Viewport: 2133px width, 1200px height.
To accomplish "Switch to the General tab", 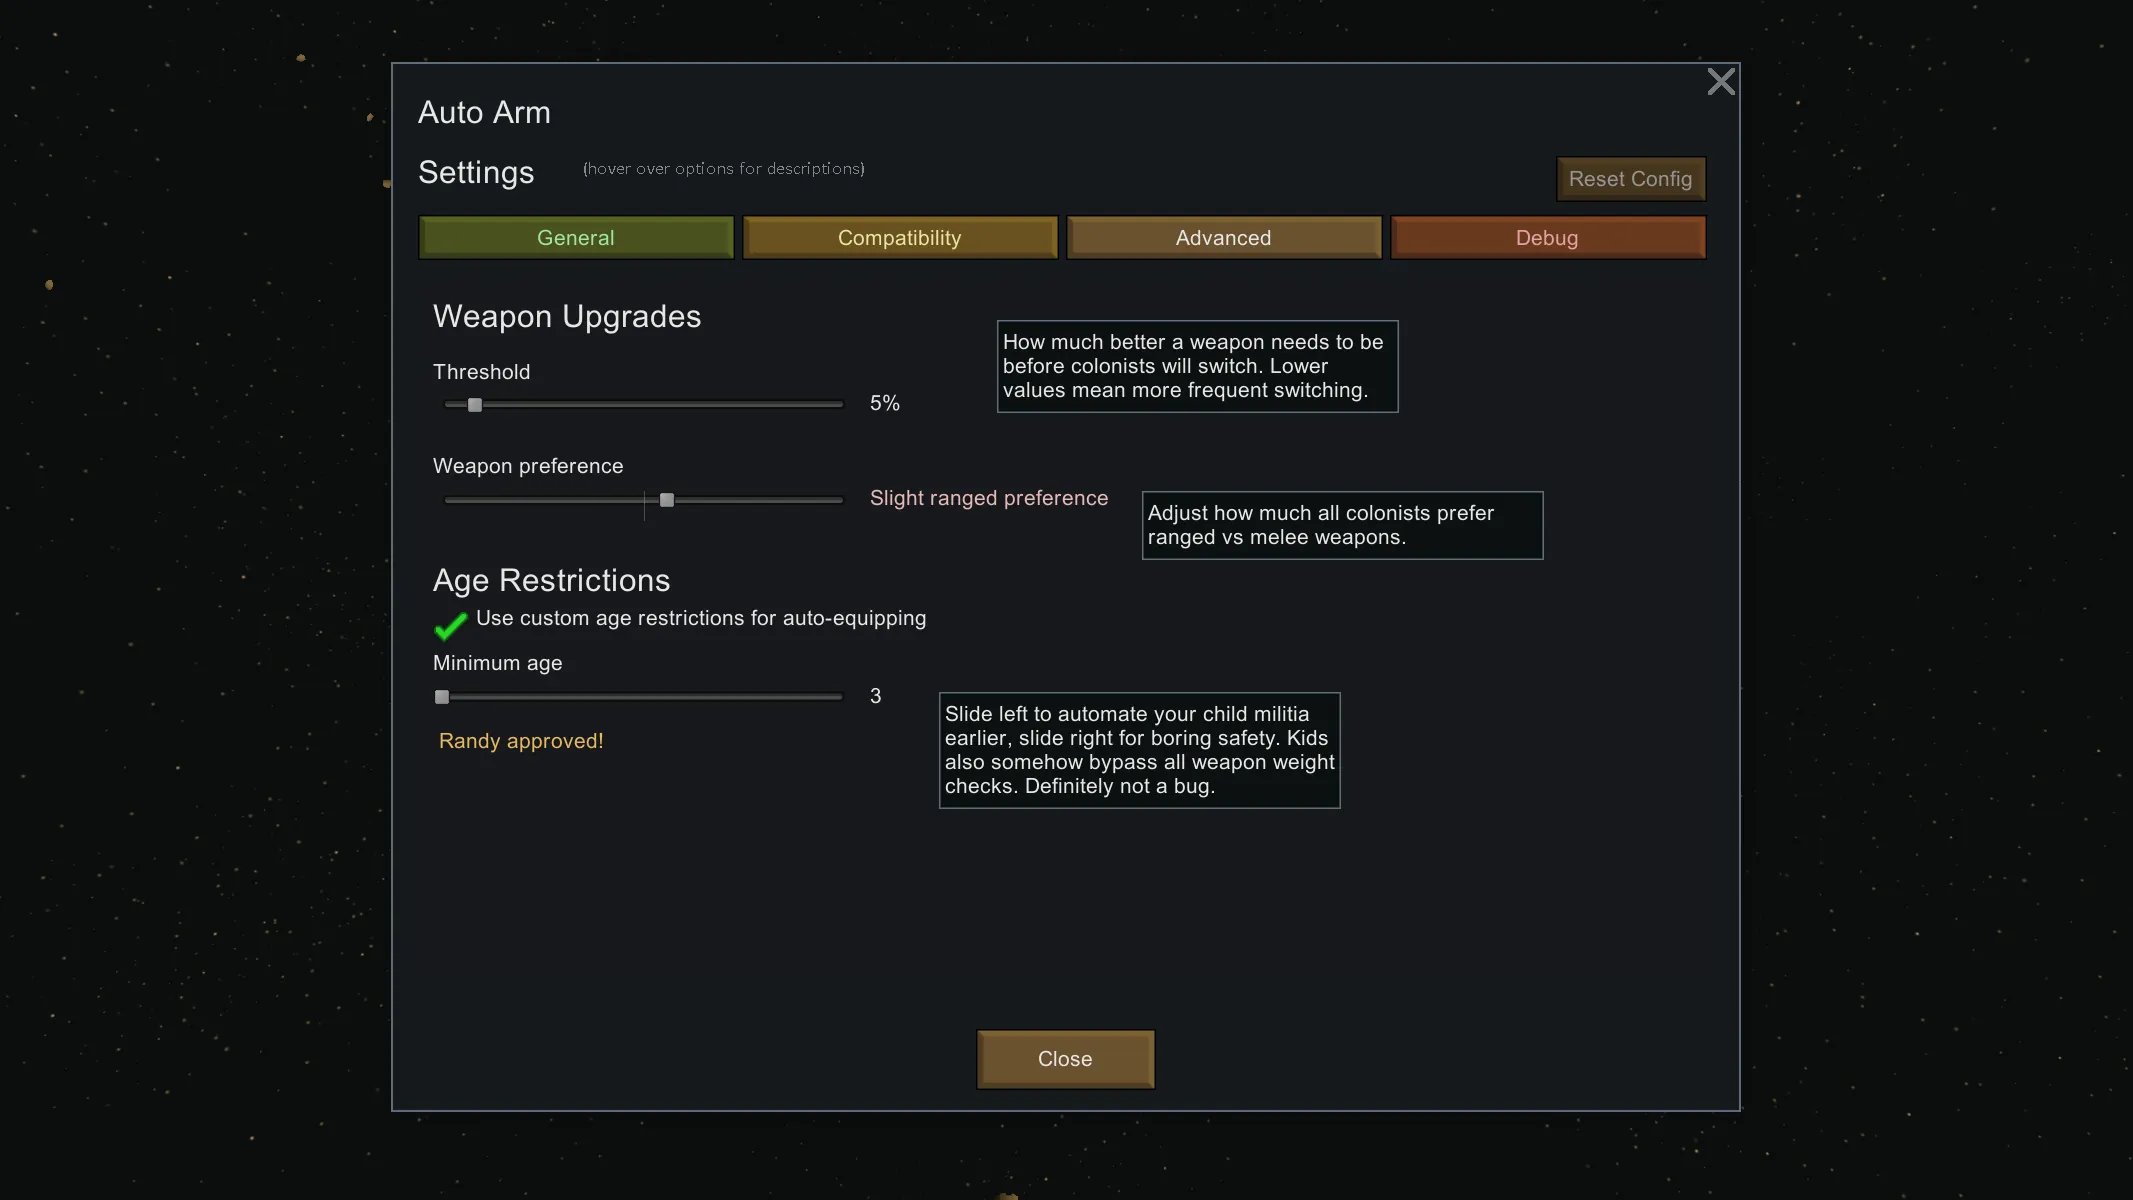I will click(x=576, y=238).
